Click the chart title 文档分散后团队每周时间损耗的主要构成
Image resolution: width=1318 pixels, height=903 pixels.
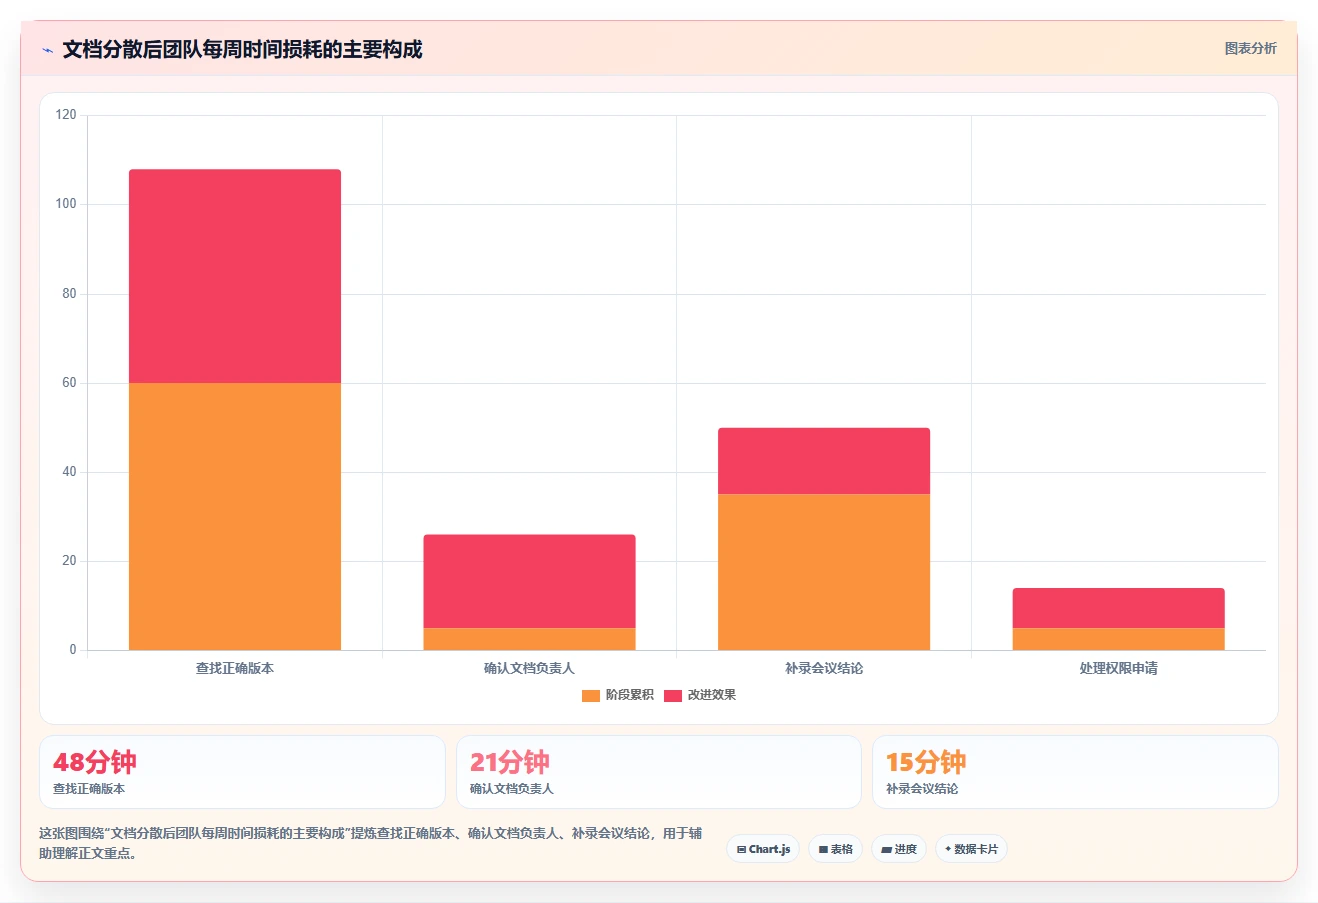(242, 49)
